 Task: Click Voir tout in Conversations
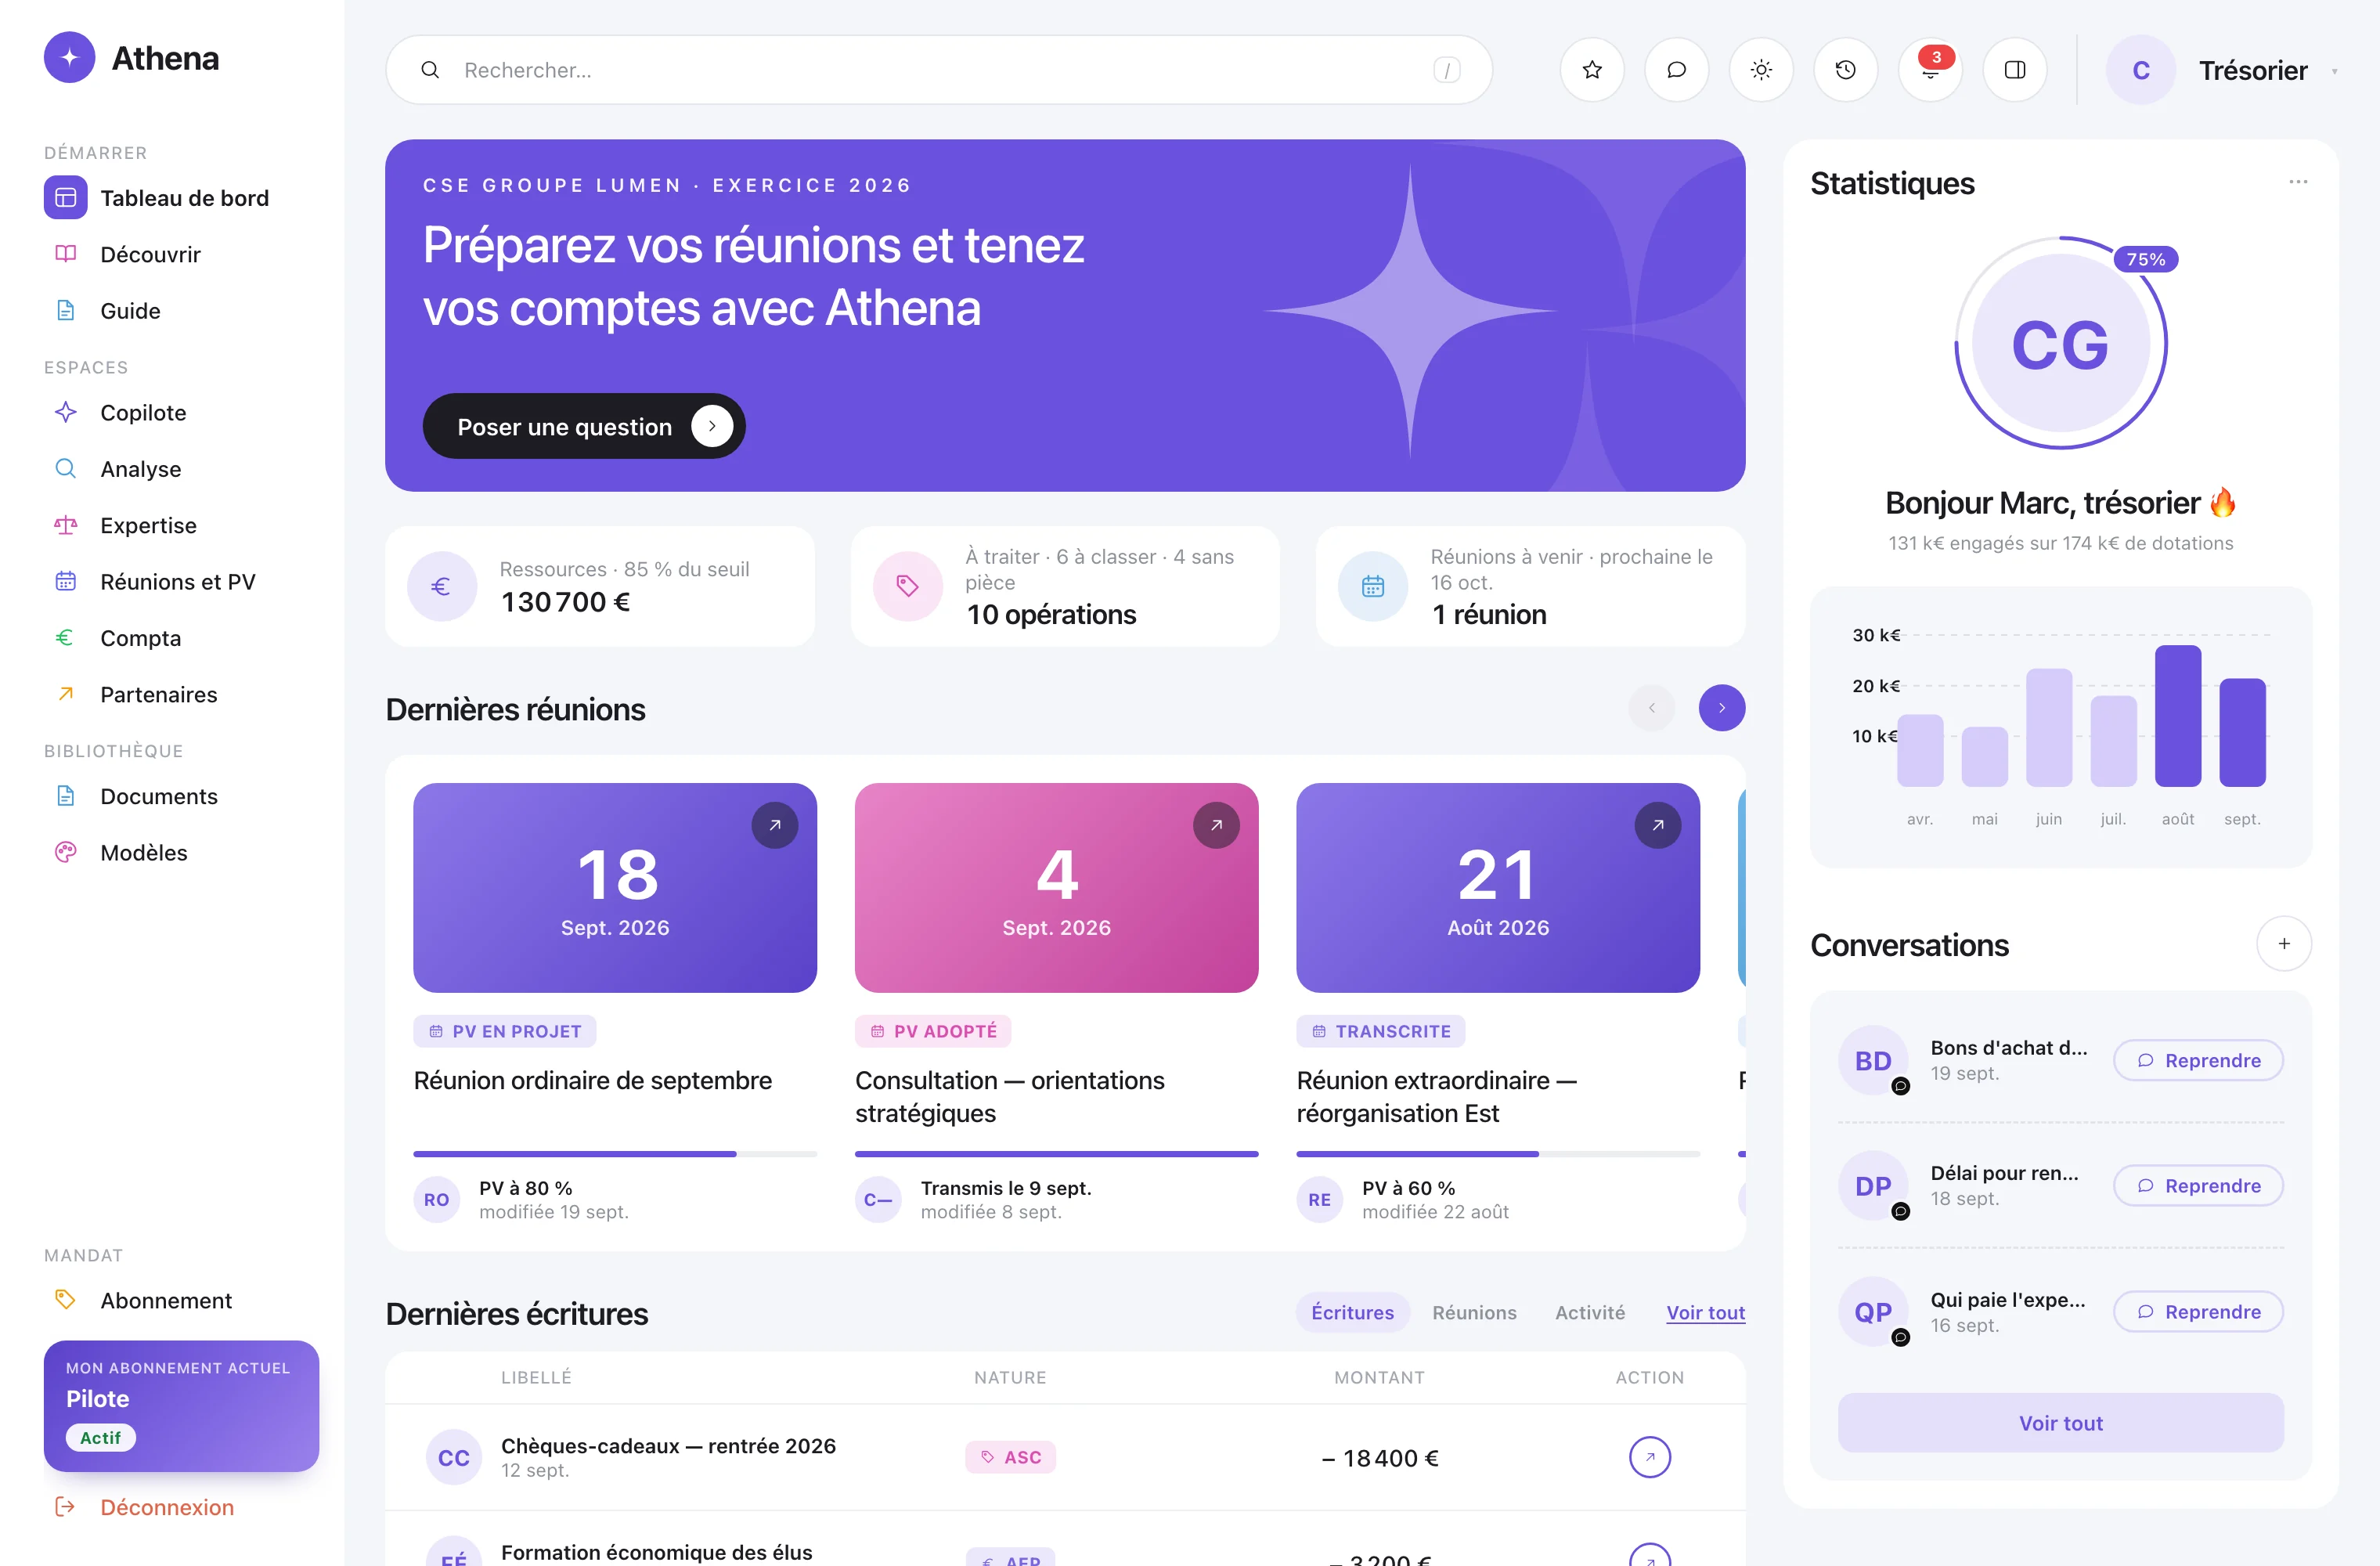coord(2060,1422)
